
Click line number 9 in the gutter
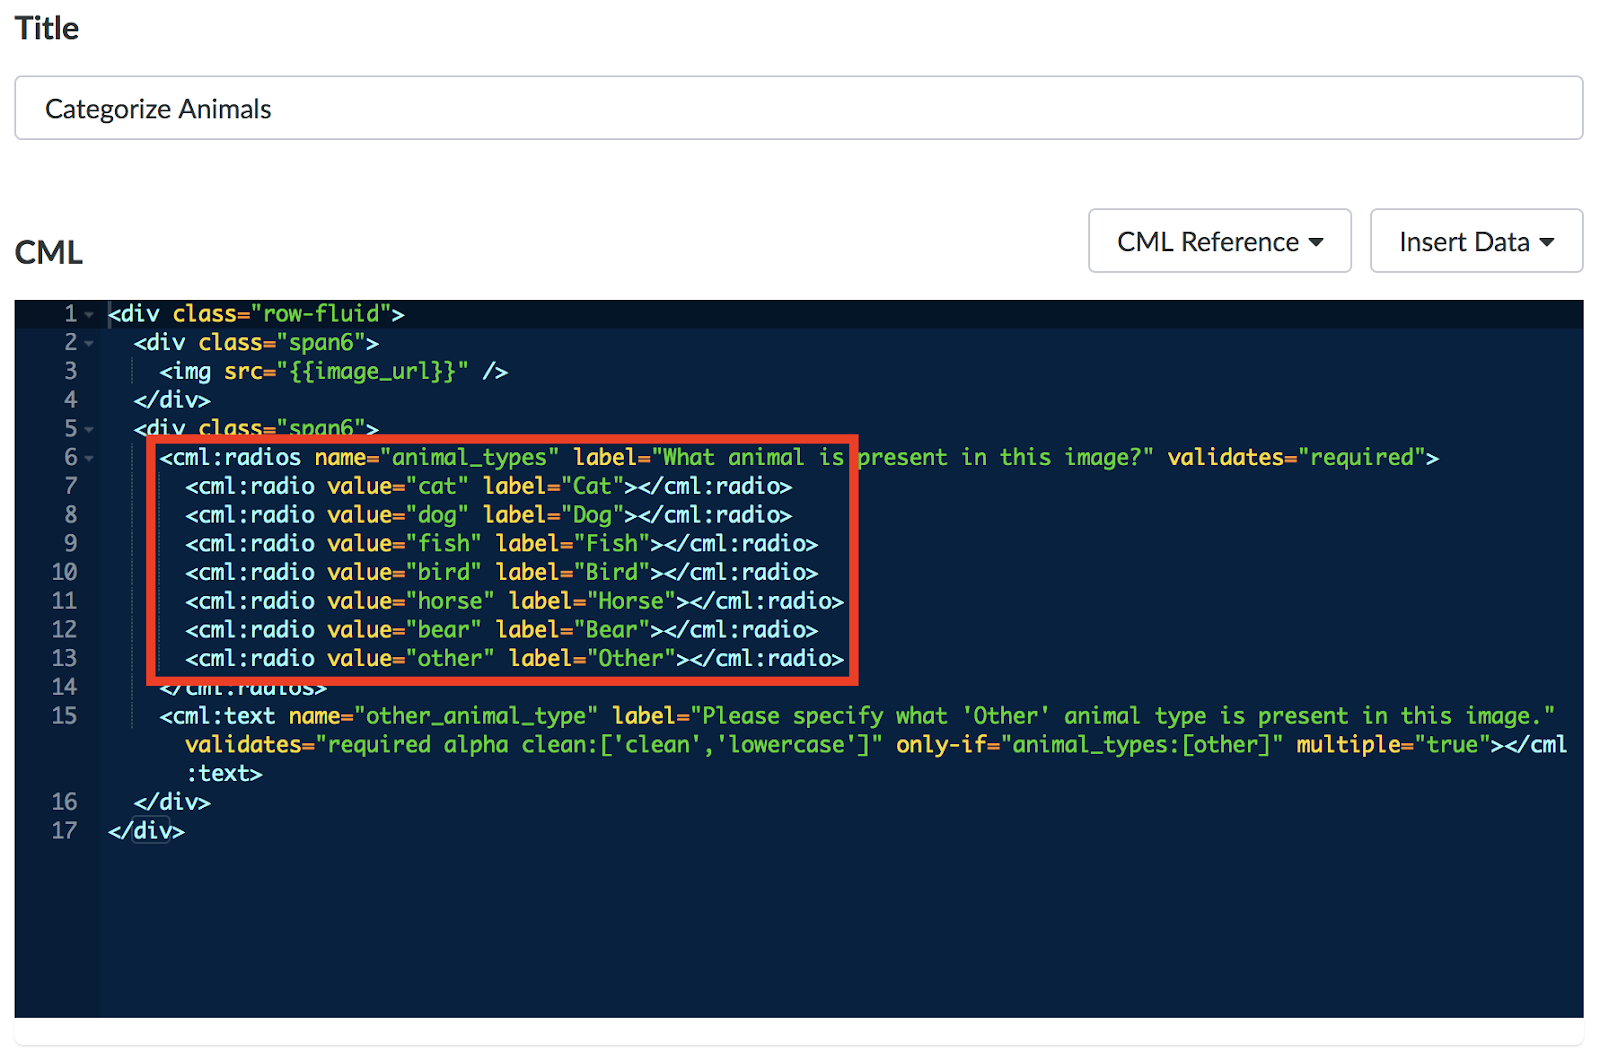coord(70,543)
